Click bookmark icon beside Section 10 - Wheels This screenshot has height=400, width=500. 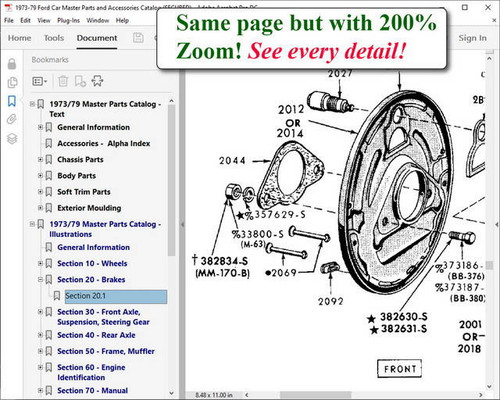[49, 263]
